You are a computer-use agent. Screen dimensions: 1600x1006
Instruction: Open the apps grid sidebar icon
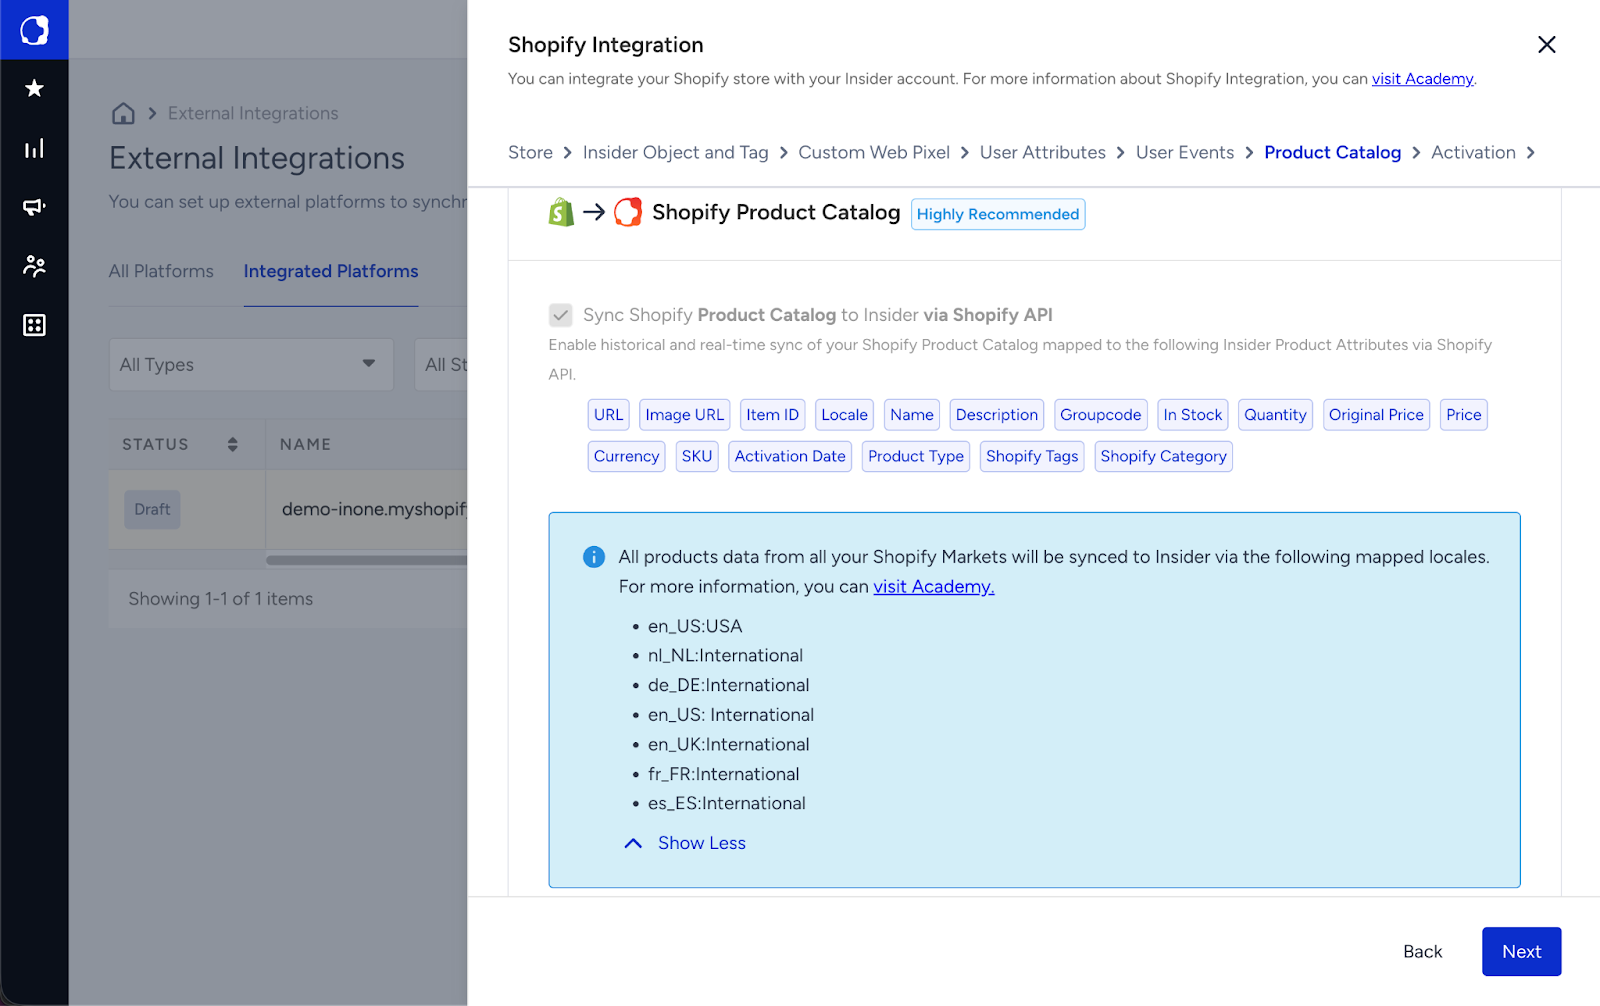[34, 324]
